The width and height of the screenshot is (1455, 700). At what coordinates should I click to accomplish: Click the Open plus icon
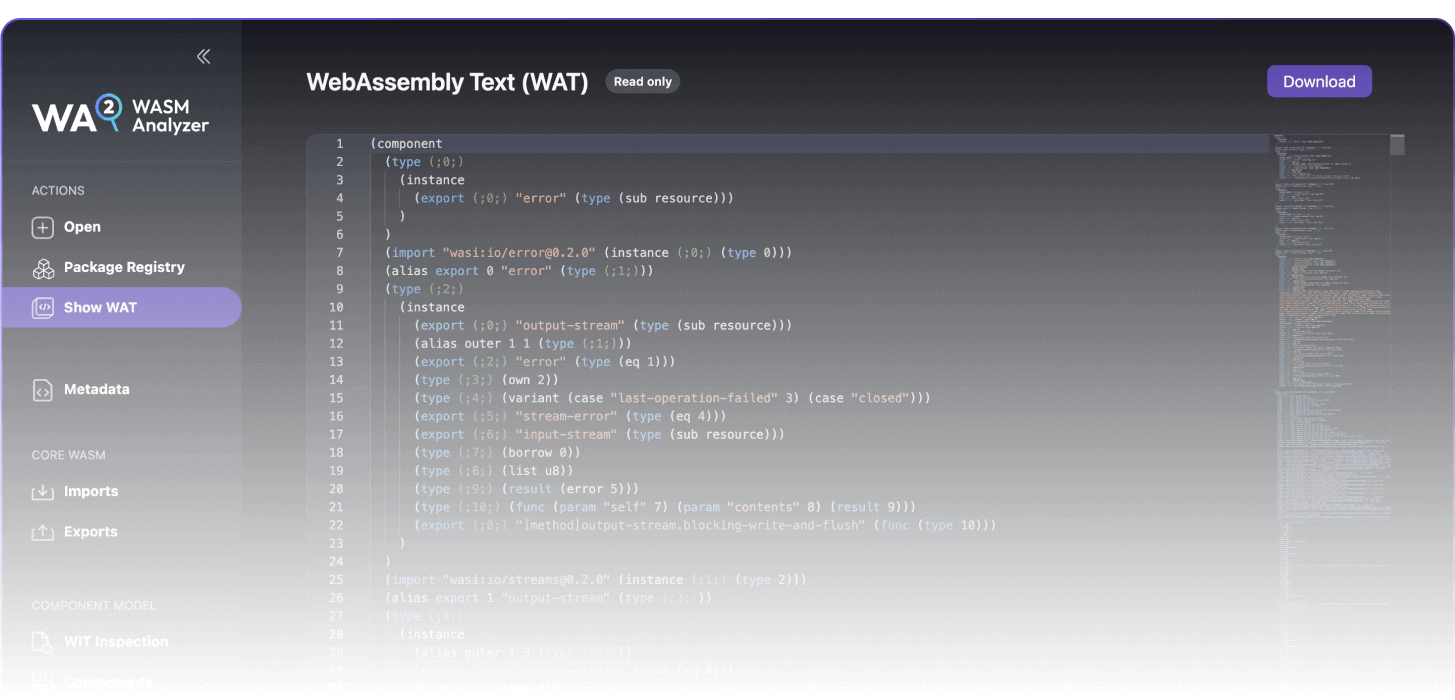(43, 228)
